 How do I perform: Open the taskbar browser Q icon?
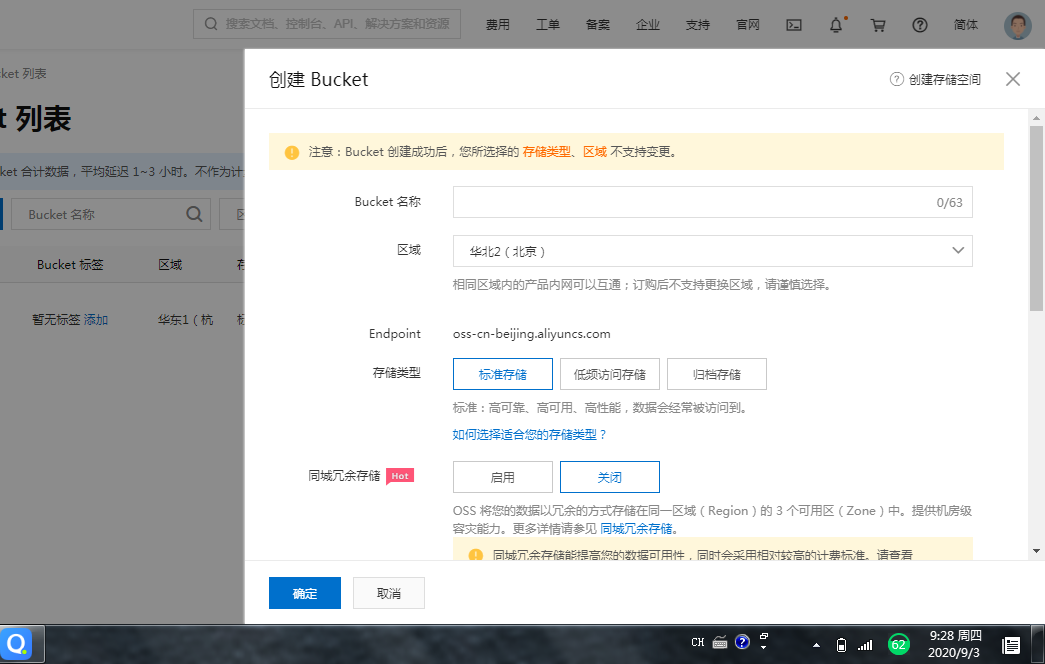click(18, 644)
